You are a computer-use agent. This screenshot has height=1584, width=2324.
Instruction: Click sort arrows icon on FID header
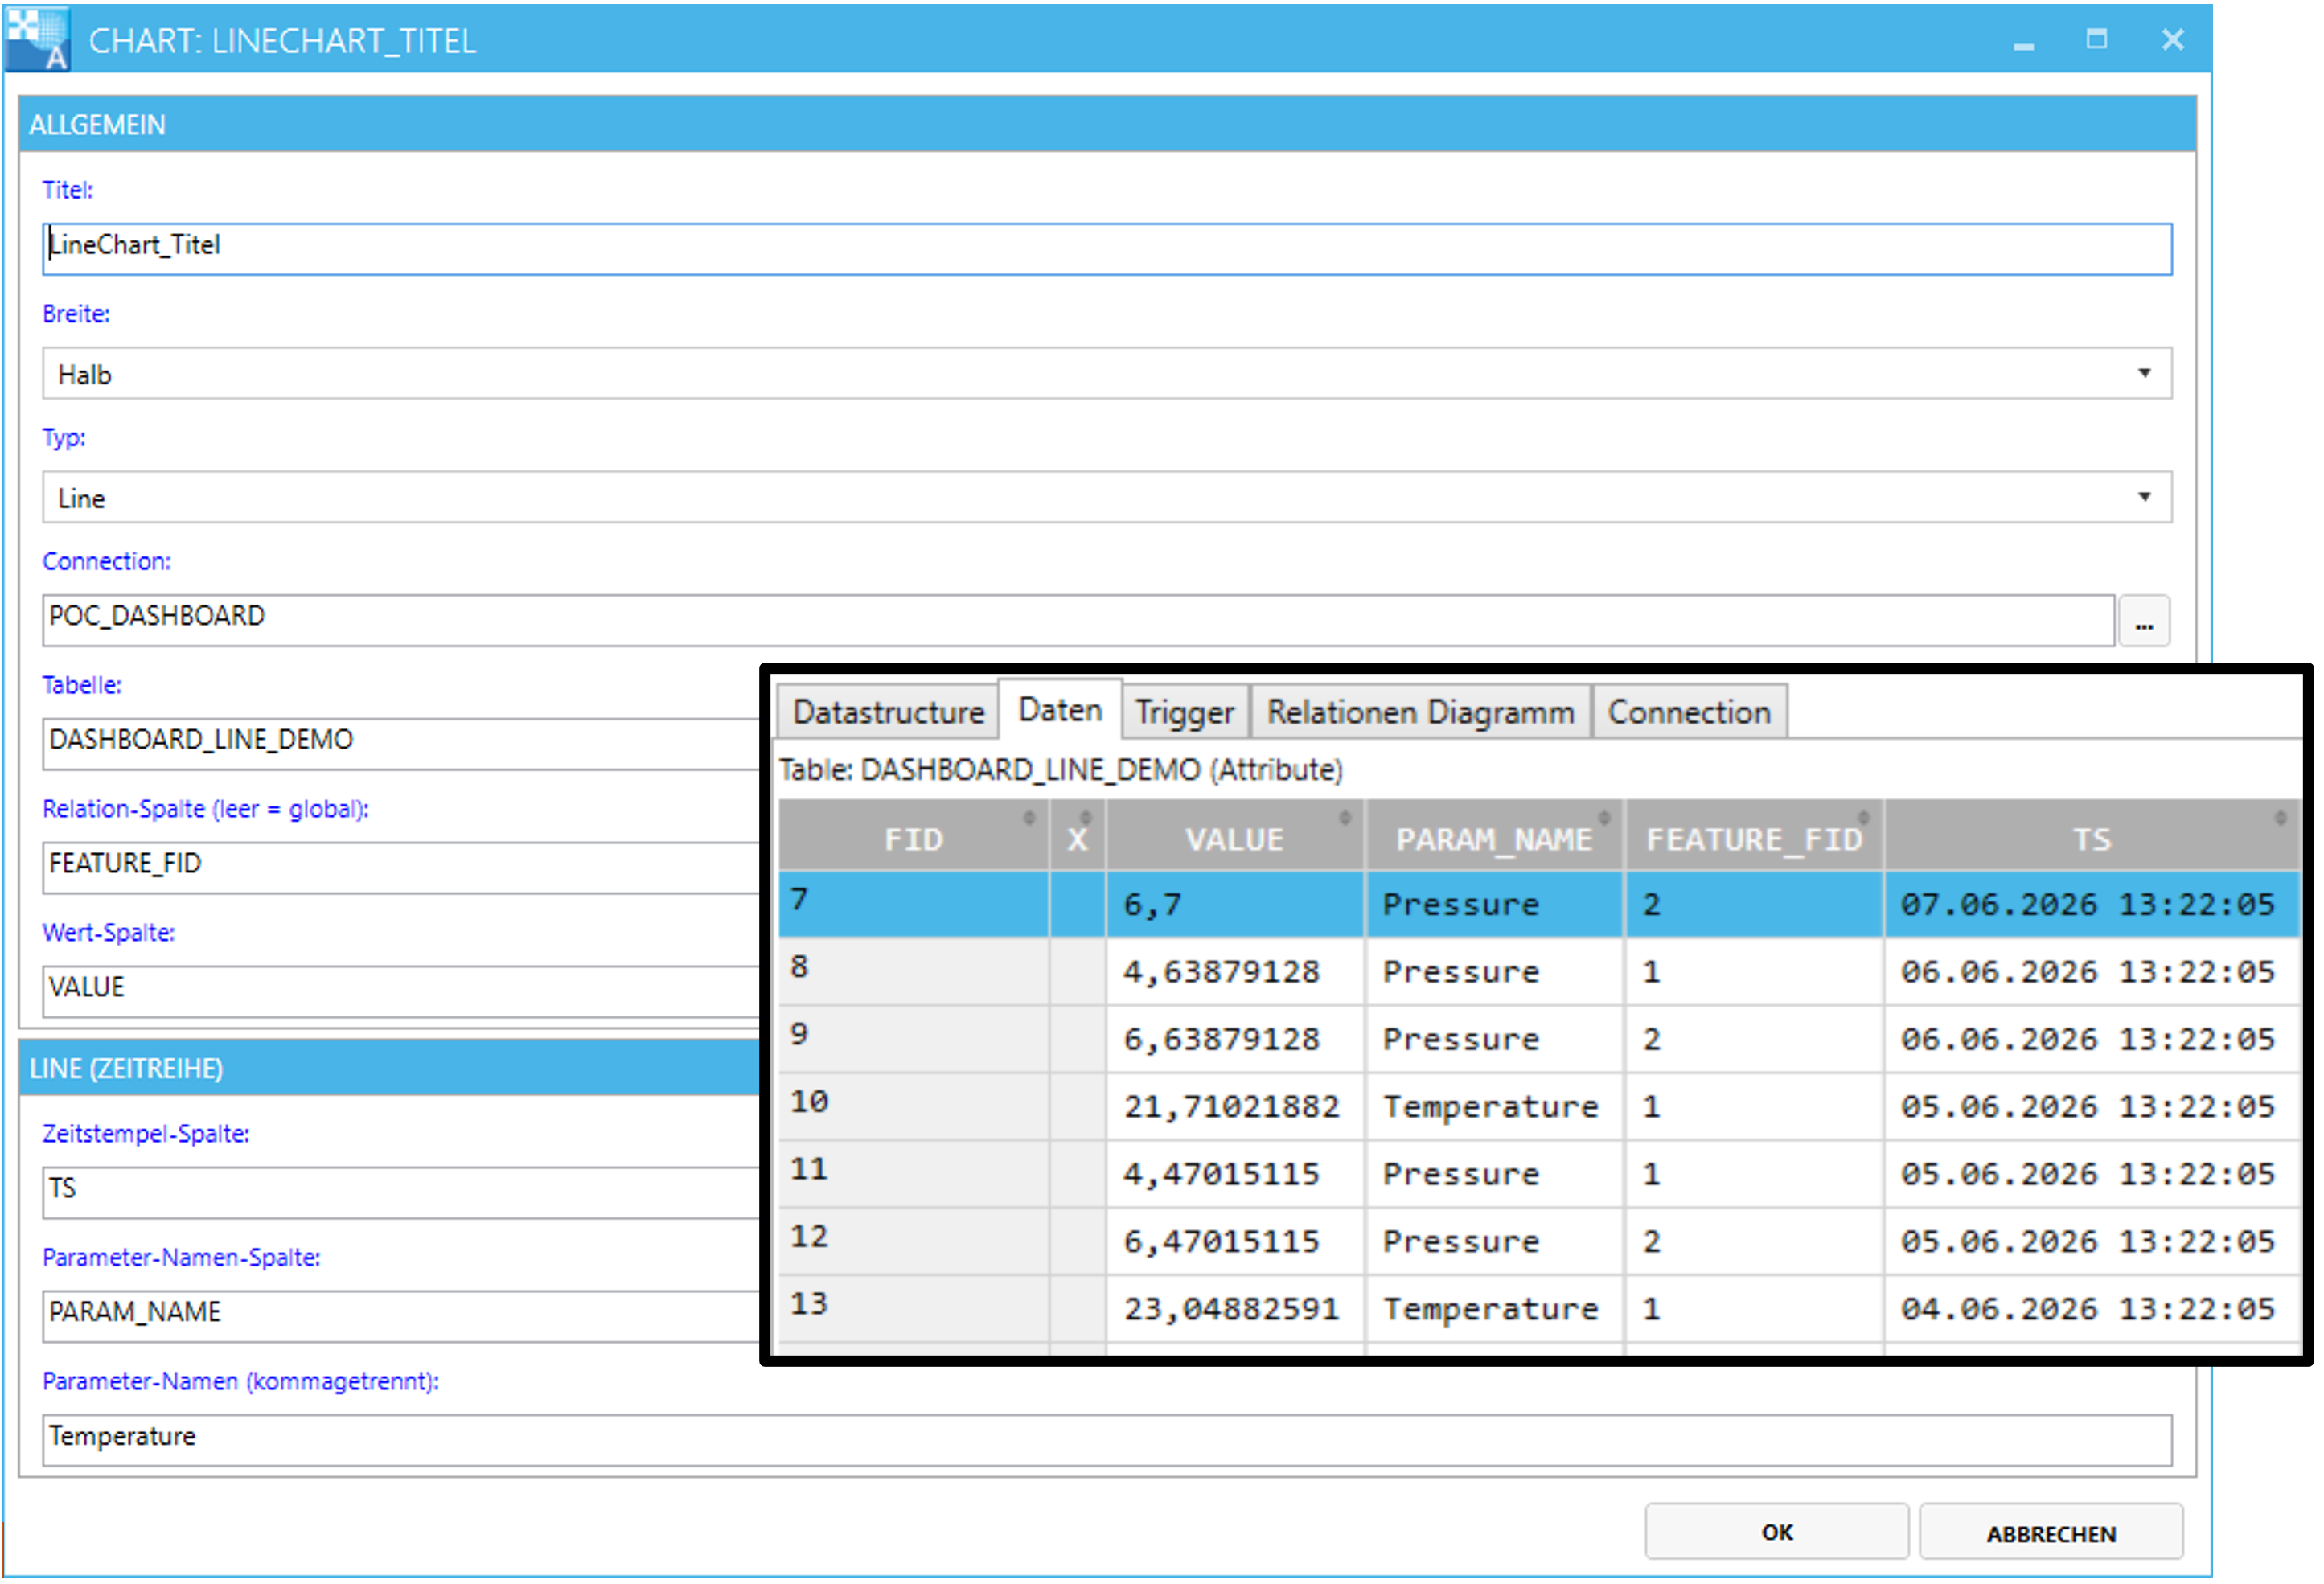tap(1028, 817)
